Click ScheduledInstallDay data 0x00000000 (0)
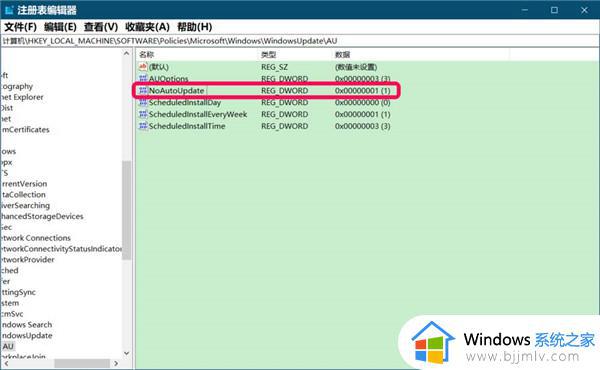The height and width of the screenshot is (370, 600). pyautogui.click(x=362, y=103)
